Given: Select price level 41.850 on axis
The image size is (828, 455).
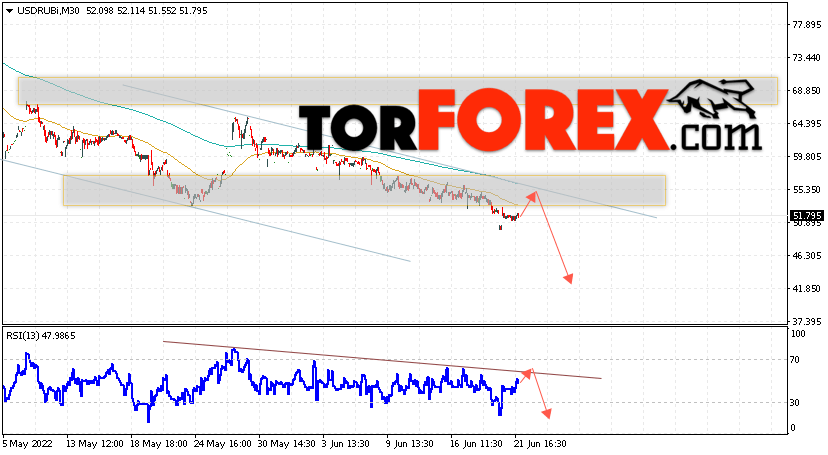Looking at the screenshot, I should [806, 289].
